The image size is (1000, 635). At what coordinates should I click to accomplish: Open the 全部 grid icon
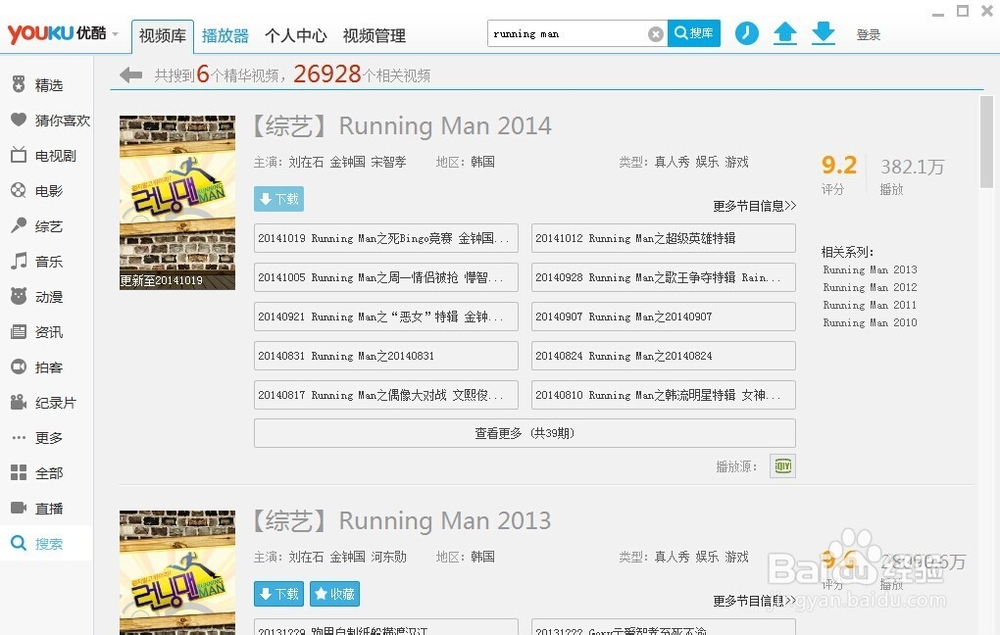(18, 472)
